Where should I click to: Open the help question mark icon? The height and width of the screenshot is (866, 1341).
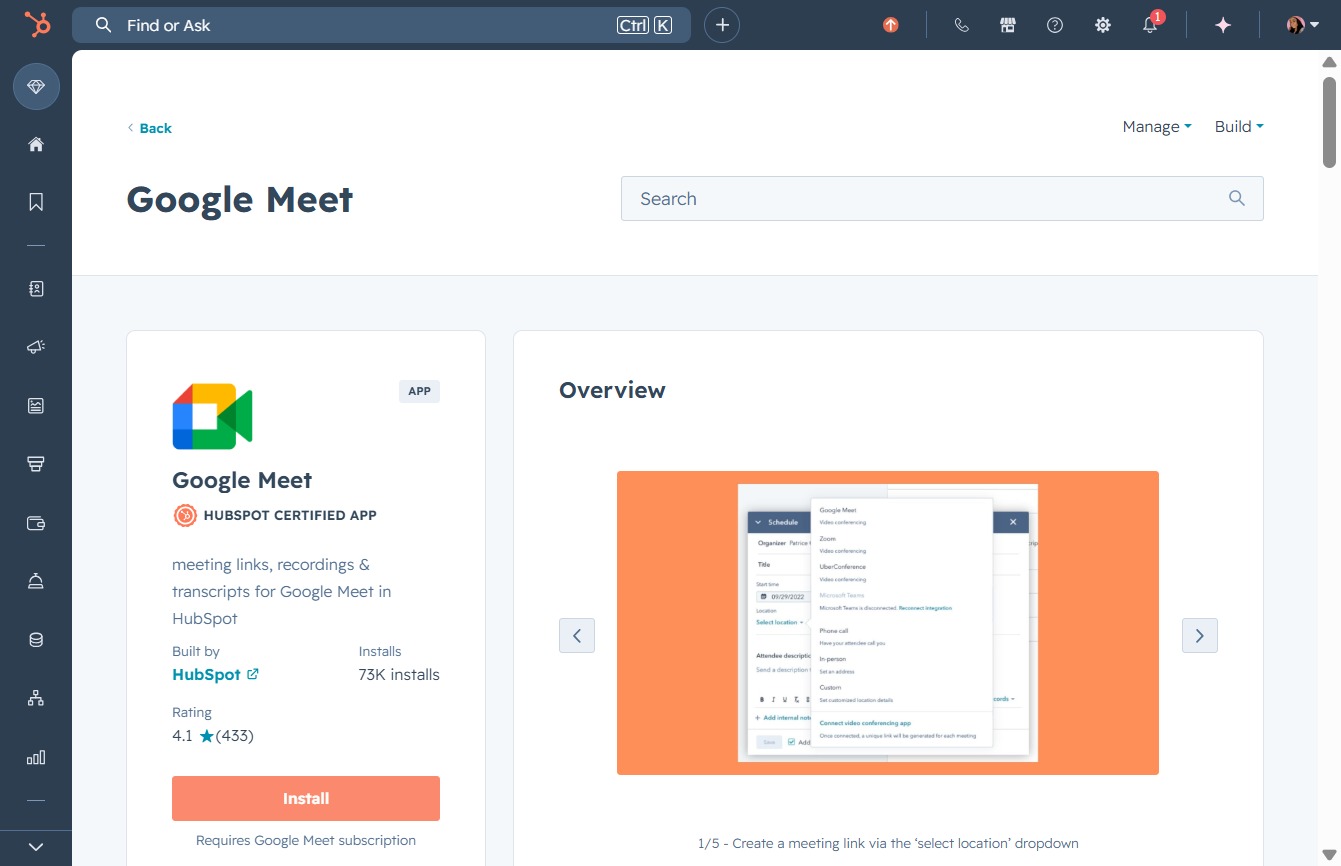point(1055,25)
